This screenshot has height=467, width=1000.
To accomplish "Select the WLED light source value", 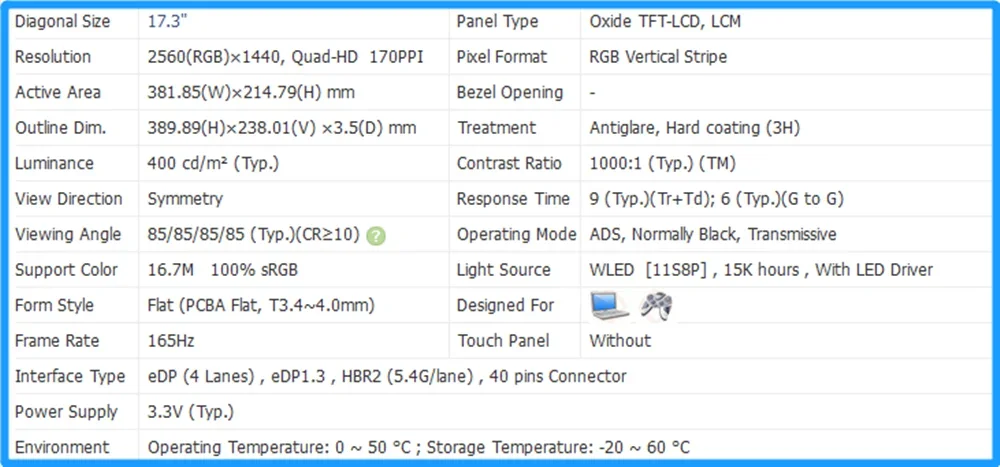I will coord(760,270).
